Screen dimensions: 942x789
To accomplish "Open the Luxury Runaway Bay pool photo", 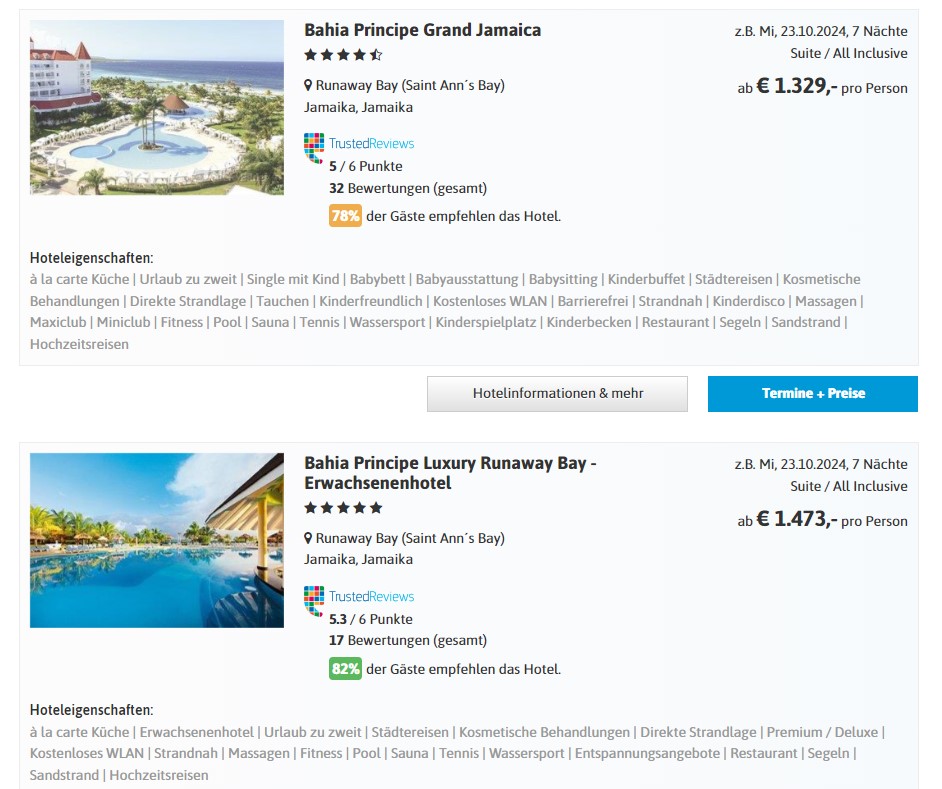I will click(157, 540).
